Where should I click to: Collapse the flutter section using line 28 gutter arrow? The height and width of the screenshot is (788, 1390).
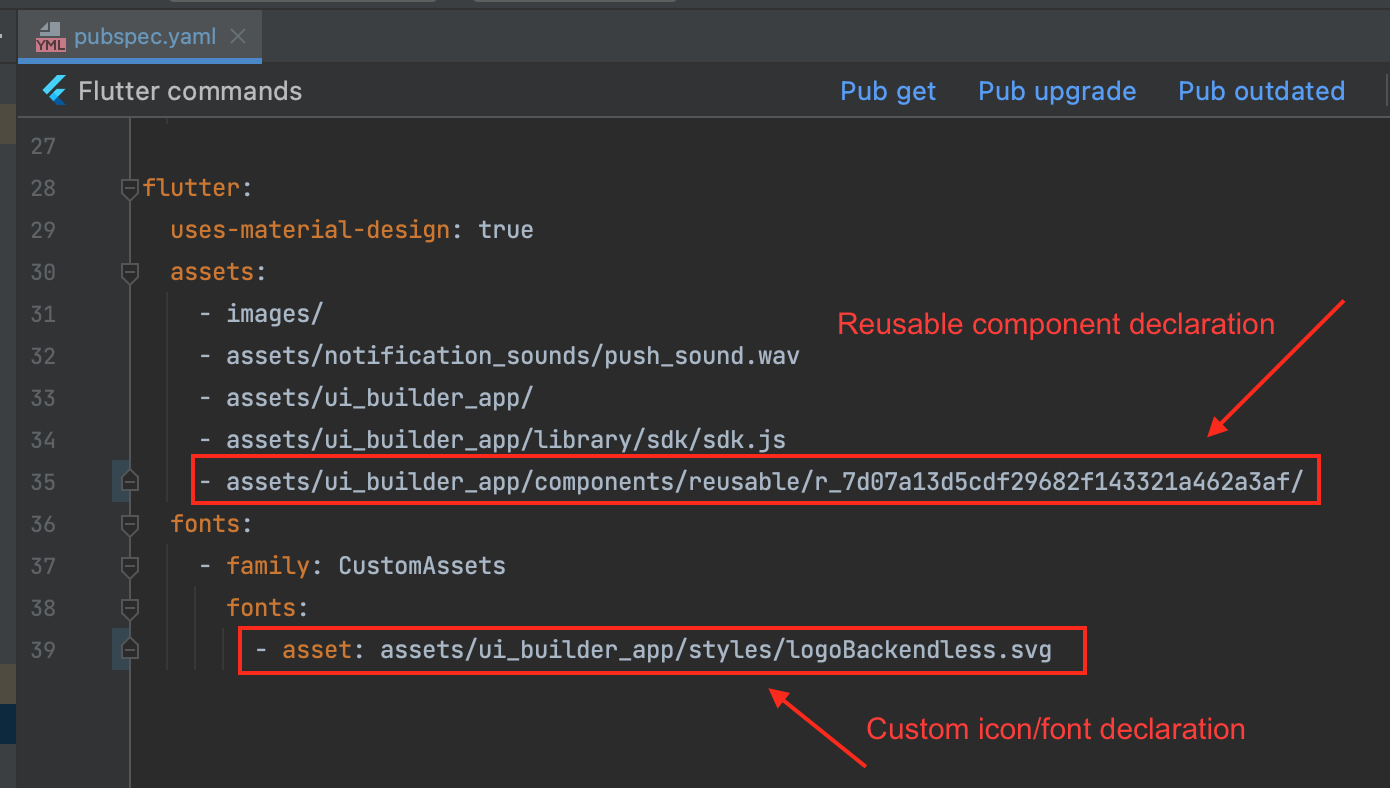coord(129,187)
